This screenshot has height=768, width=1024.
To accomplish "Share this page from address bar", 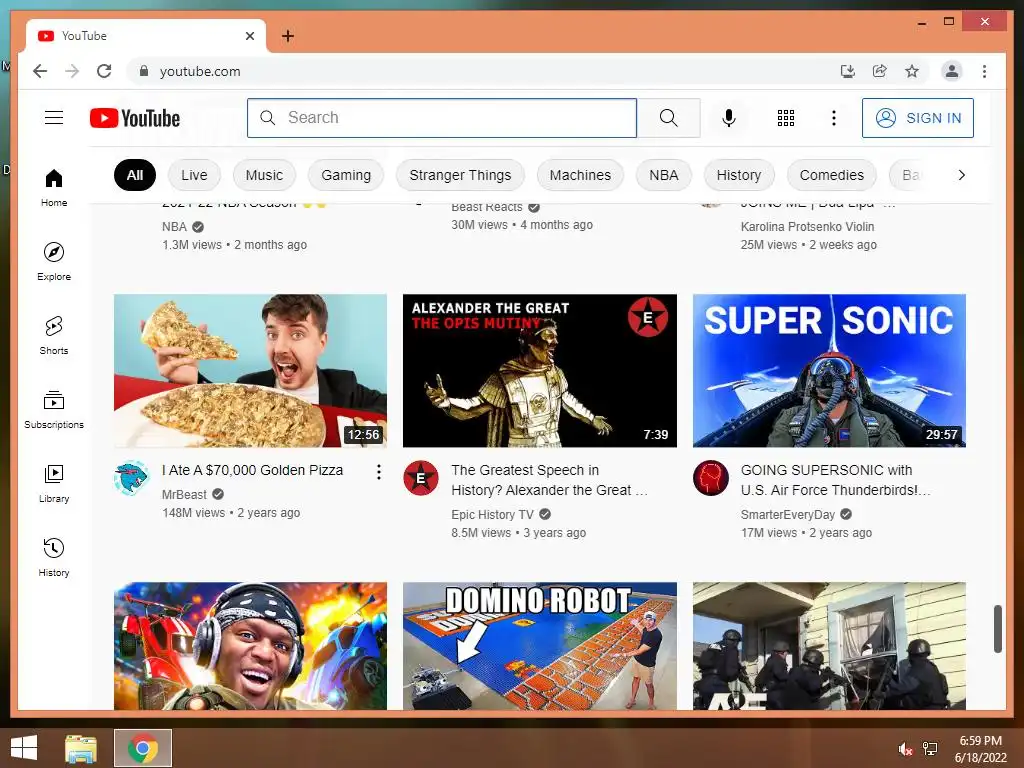I will click(880, 71).
